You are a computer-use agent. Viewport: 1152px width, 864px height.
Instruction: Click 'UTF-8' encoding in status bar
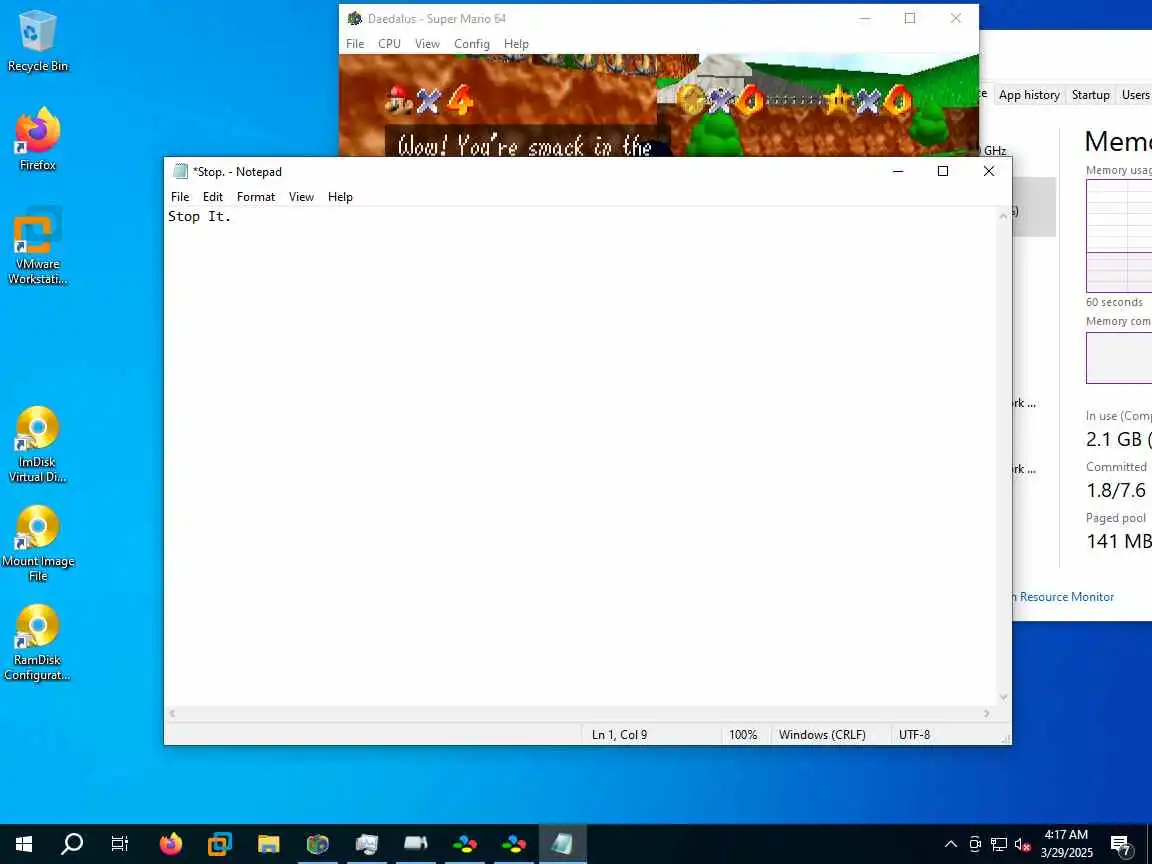pyautogui.click(x=914, y=735)
